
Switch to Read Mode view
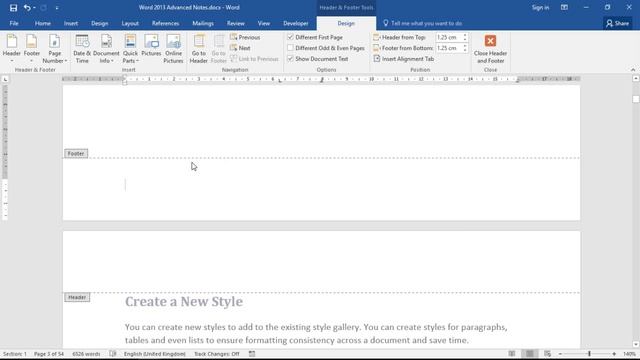pyautogui.click(x=511, y=354)
